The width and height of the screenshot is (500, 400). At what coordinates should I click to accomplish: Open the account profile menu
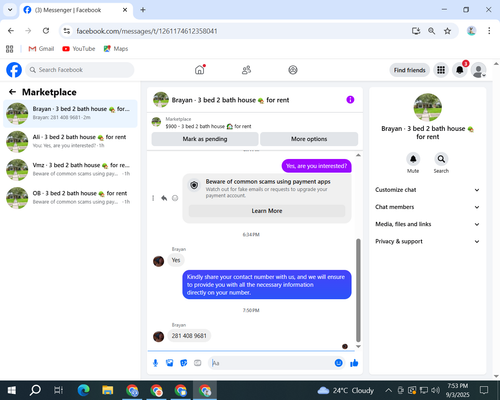pyautogui.click(x=479, y=70)
